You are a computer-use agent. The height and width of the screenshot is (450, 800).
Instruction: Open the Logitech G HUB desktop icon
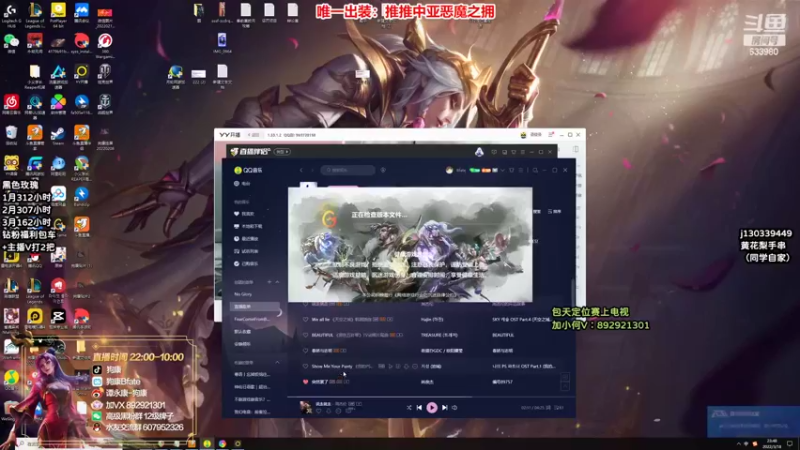11,11
